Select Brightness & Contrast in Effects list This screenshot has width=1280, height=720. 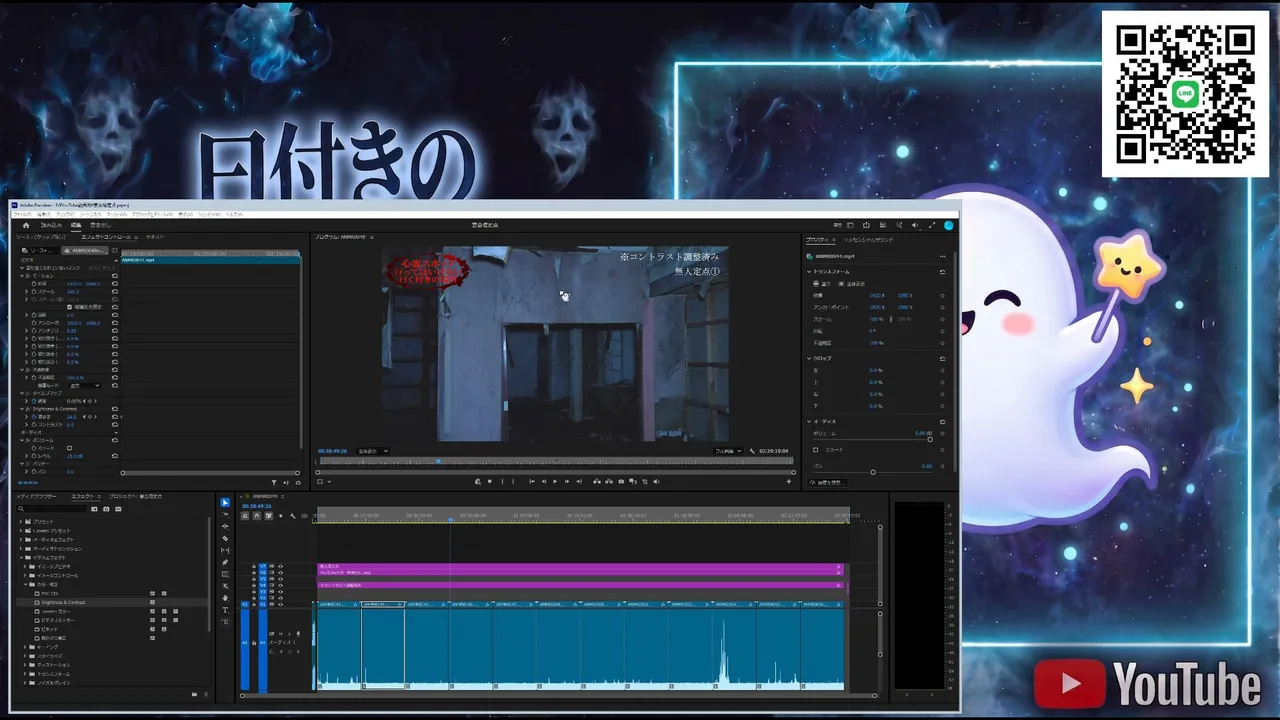click(64, 602)
